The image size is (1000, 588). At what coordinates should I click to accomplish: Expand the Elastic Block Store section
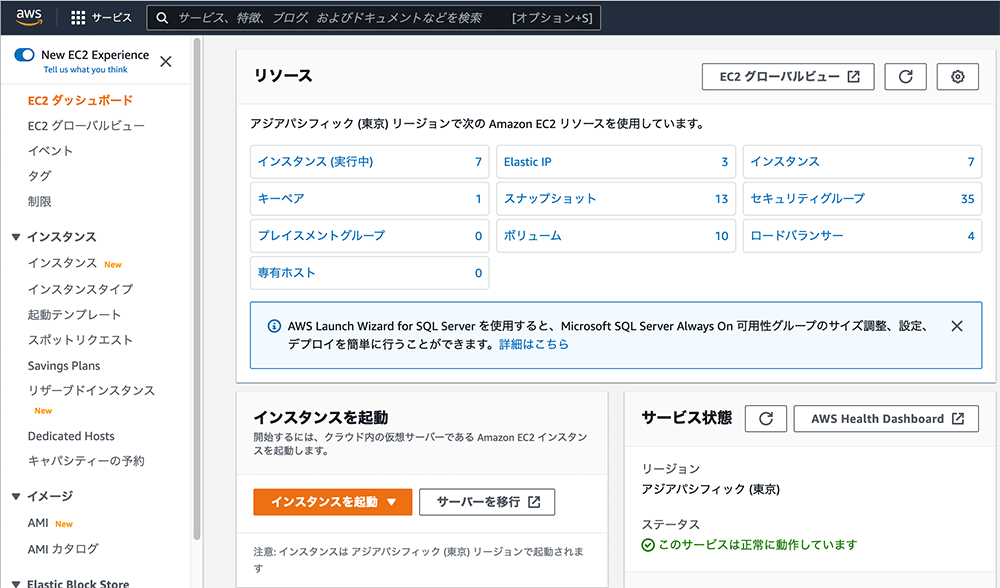pyautogui.click(x=16, y=584)
